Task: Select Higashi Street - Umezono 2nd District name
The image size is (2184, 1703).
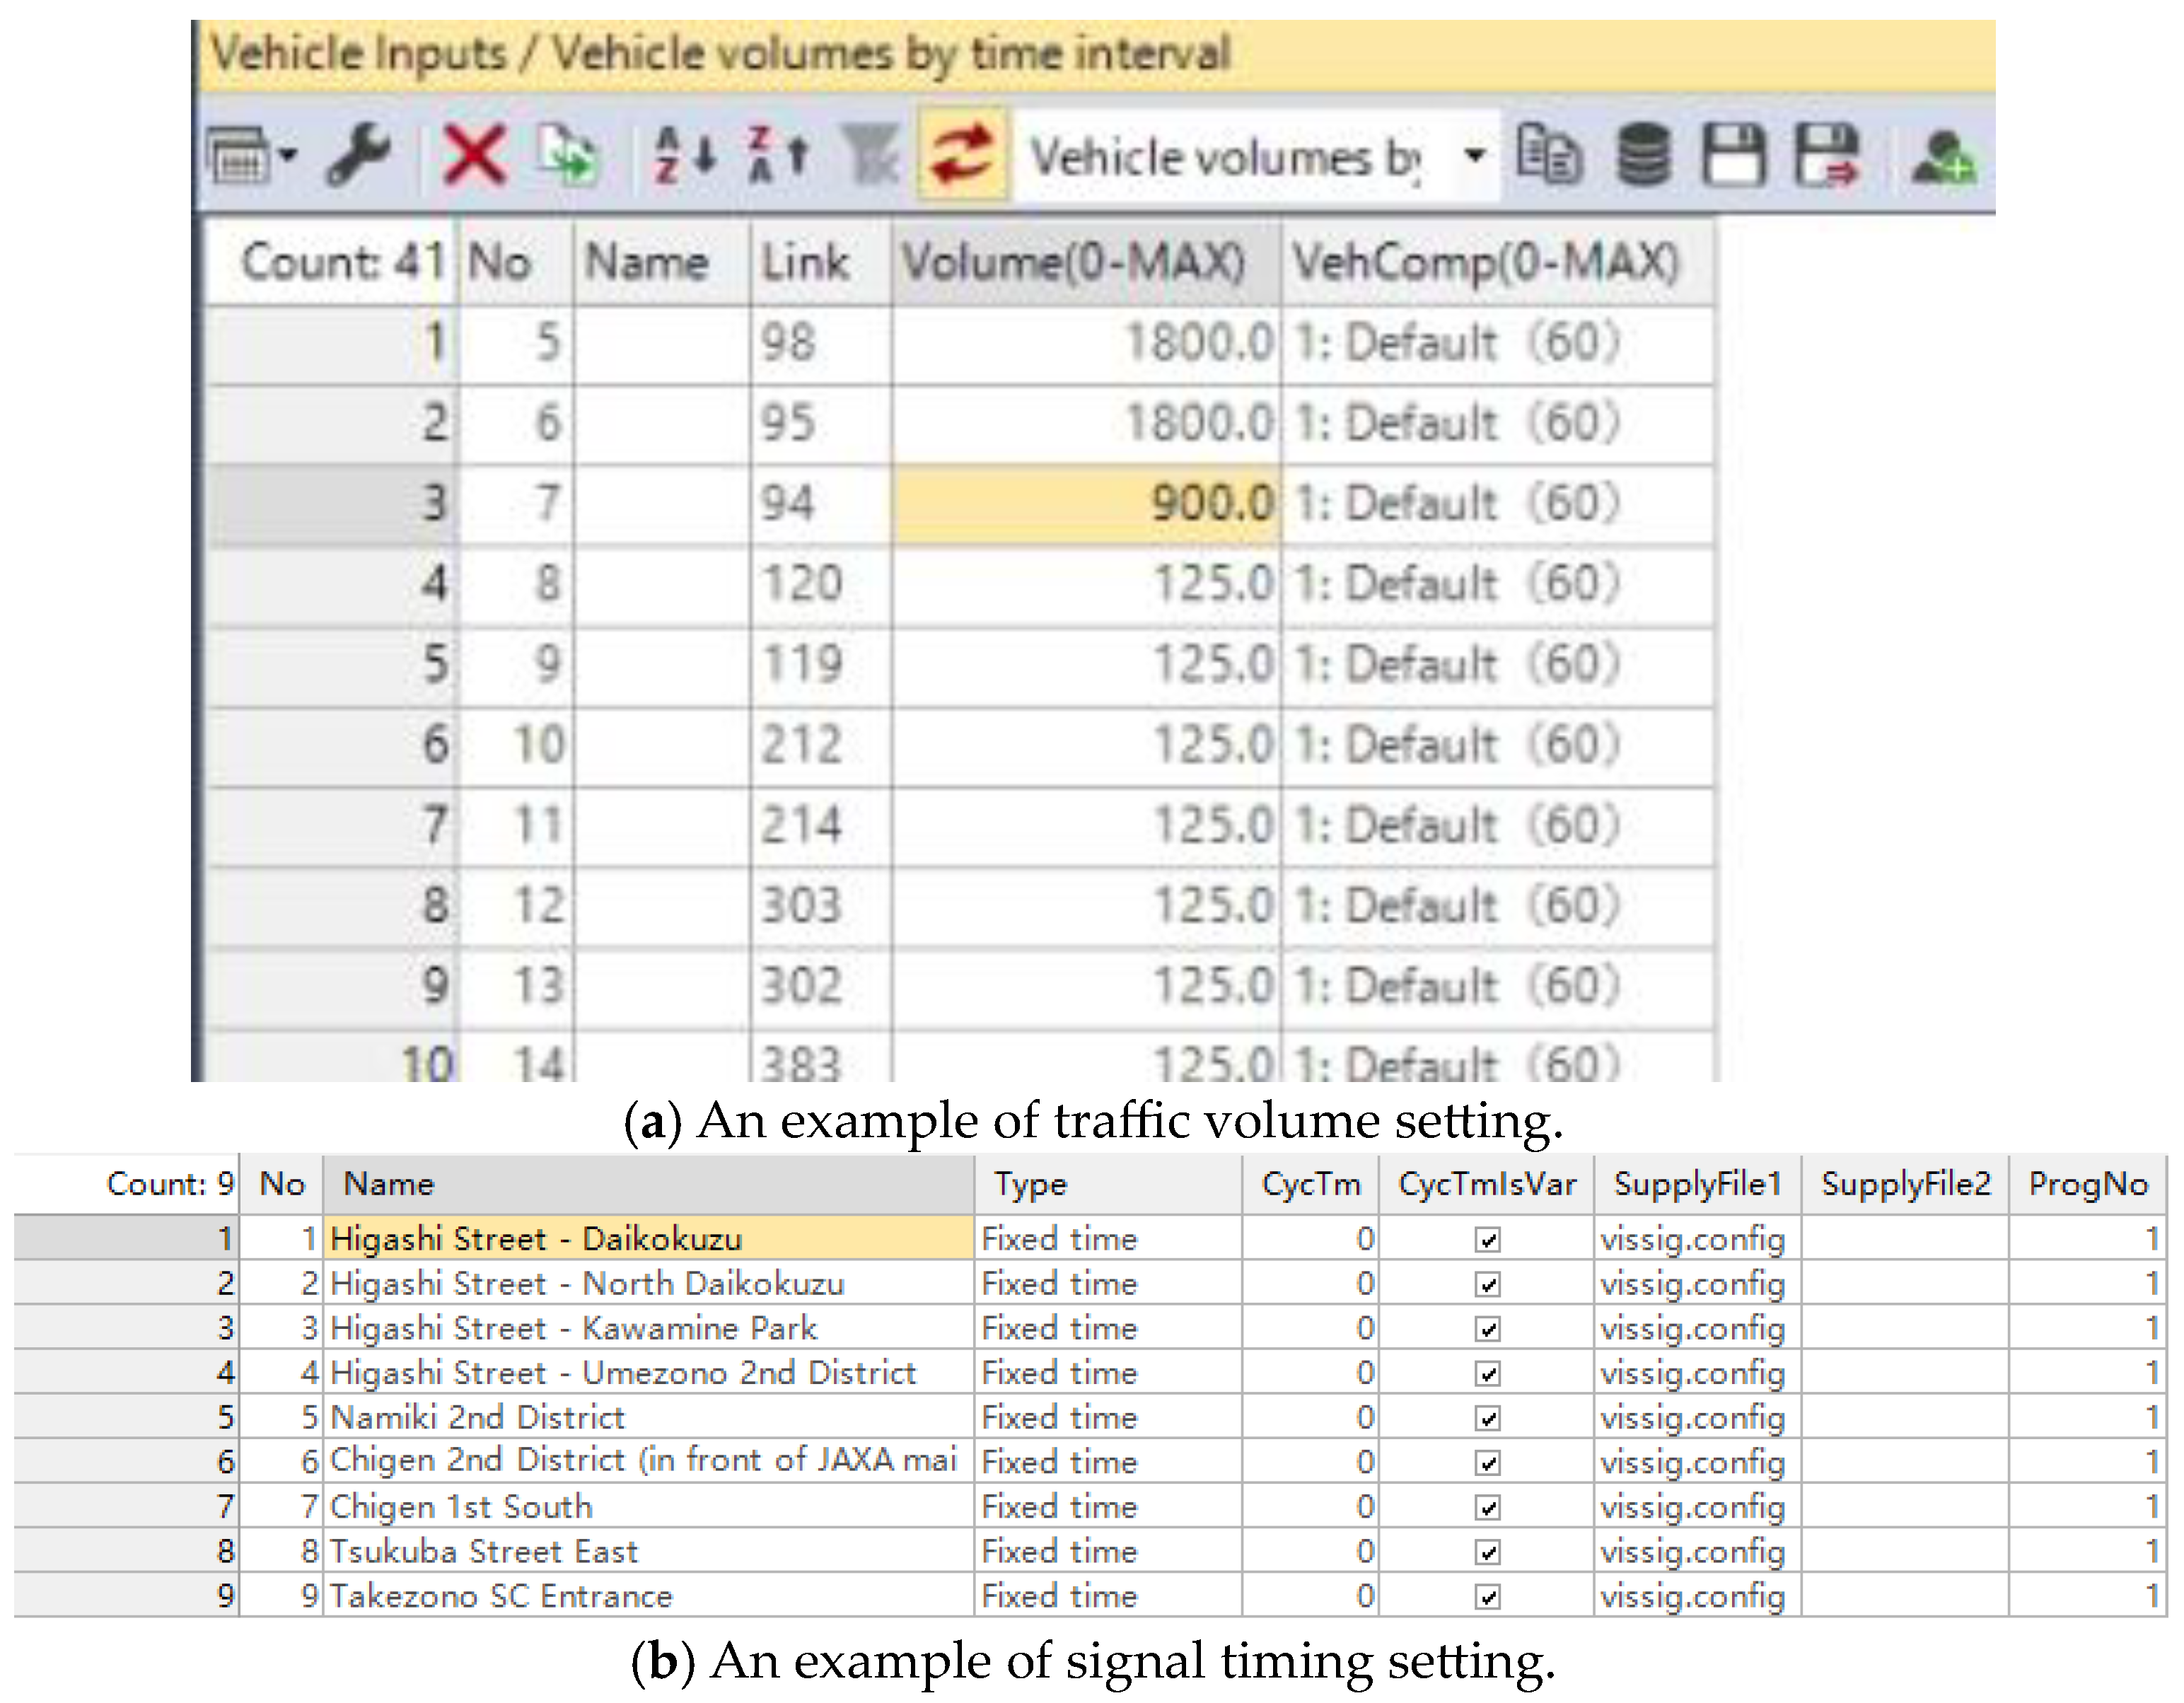Action: coord(648,1373)
